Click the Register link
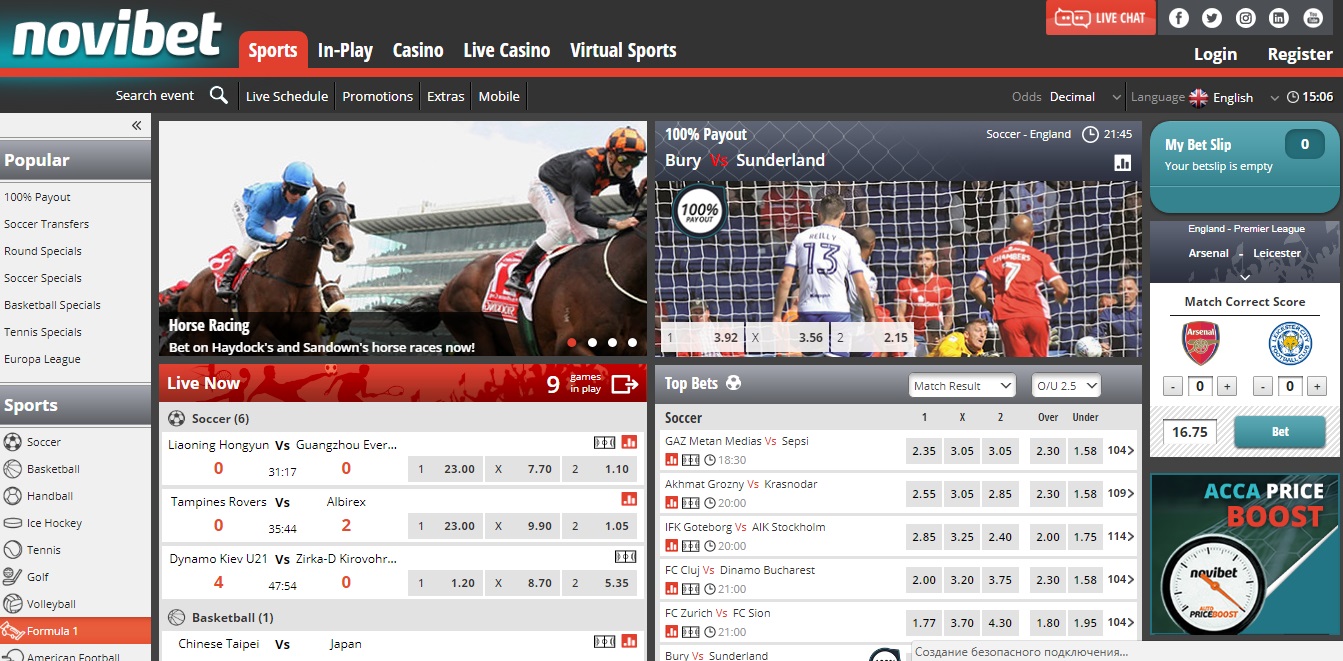The height and width of the screenshot is (661, 1343). (1300, 54)
